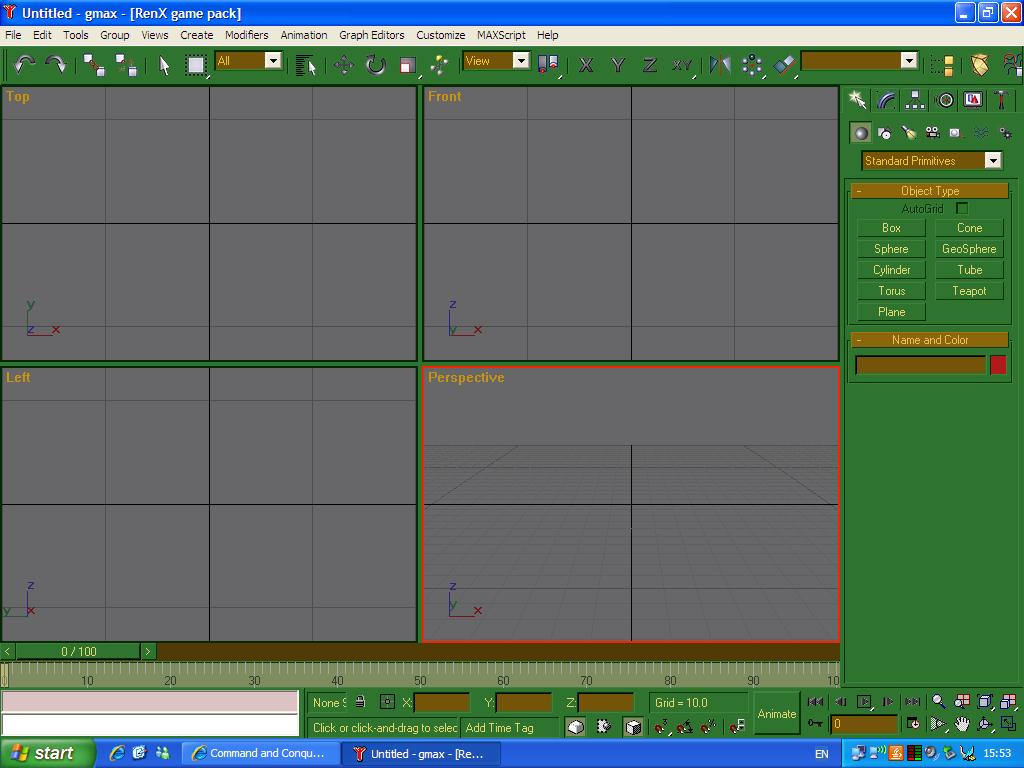Open the Modify panel tab
The image size is (1024, 768).
click(x=886, y=100)
